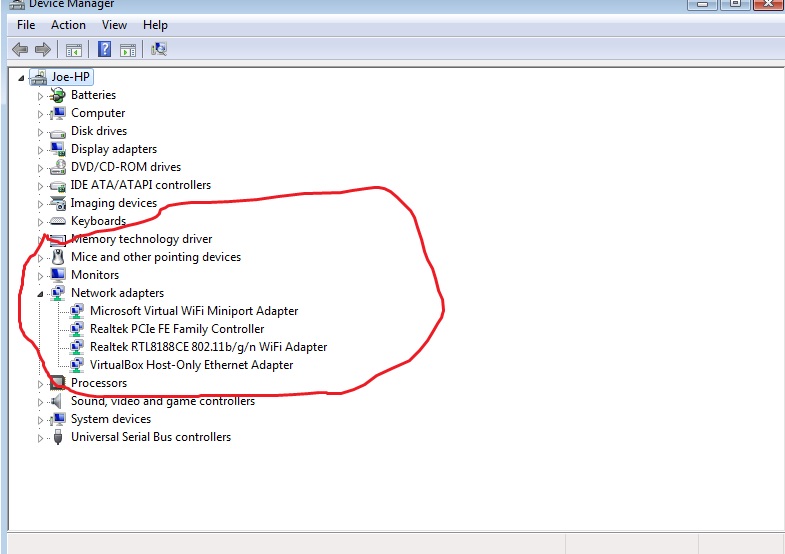This screenshot has width=785, height=554.
Task: Select VirtualBox Host-Only Ethernet Adapter text
Action: tap(191, 365)
